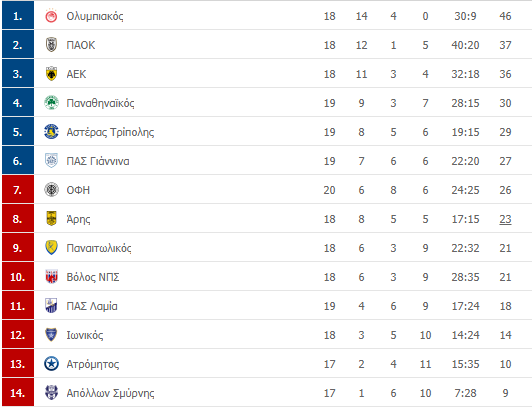The image size is (532, 411).
Task: Click the Ολυμπιακός club crest icon
Action: tap(51, 16)
